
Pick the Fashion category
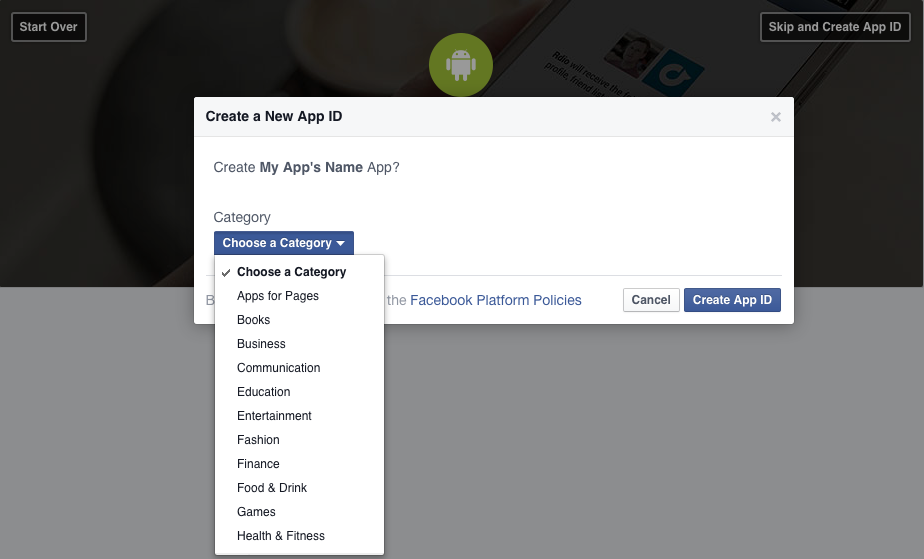(x=258, y=440)
